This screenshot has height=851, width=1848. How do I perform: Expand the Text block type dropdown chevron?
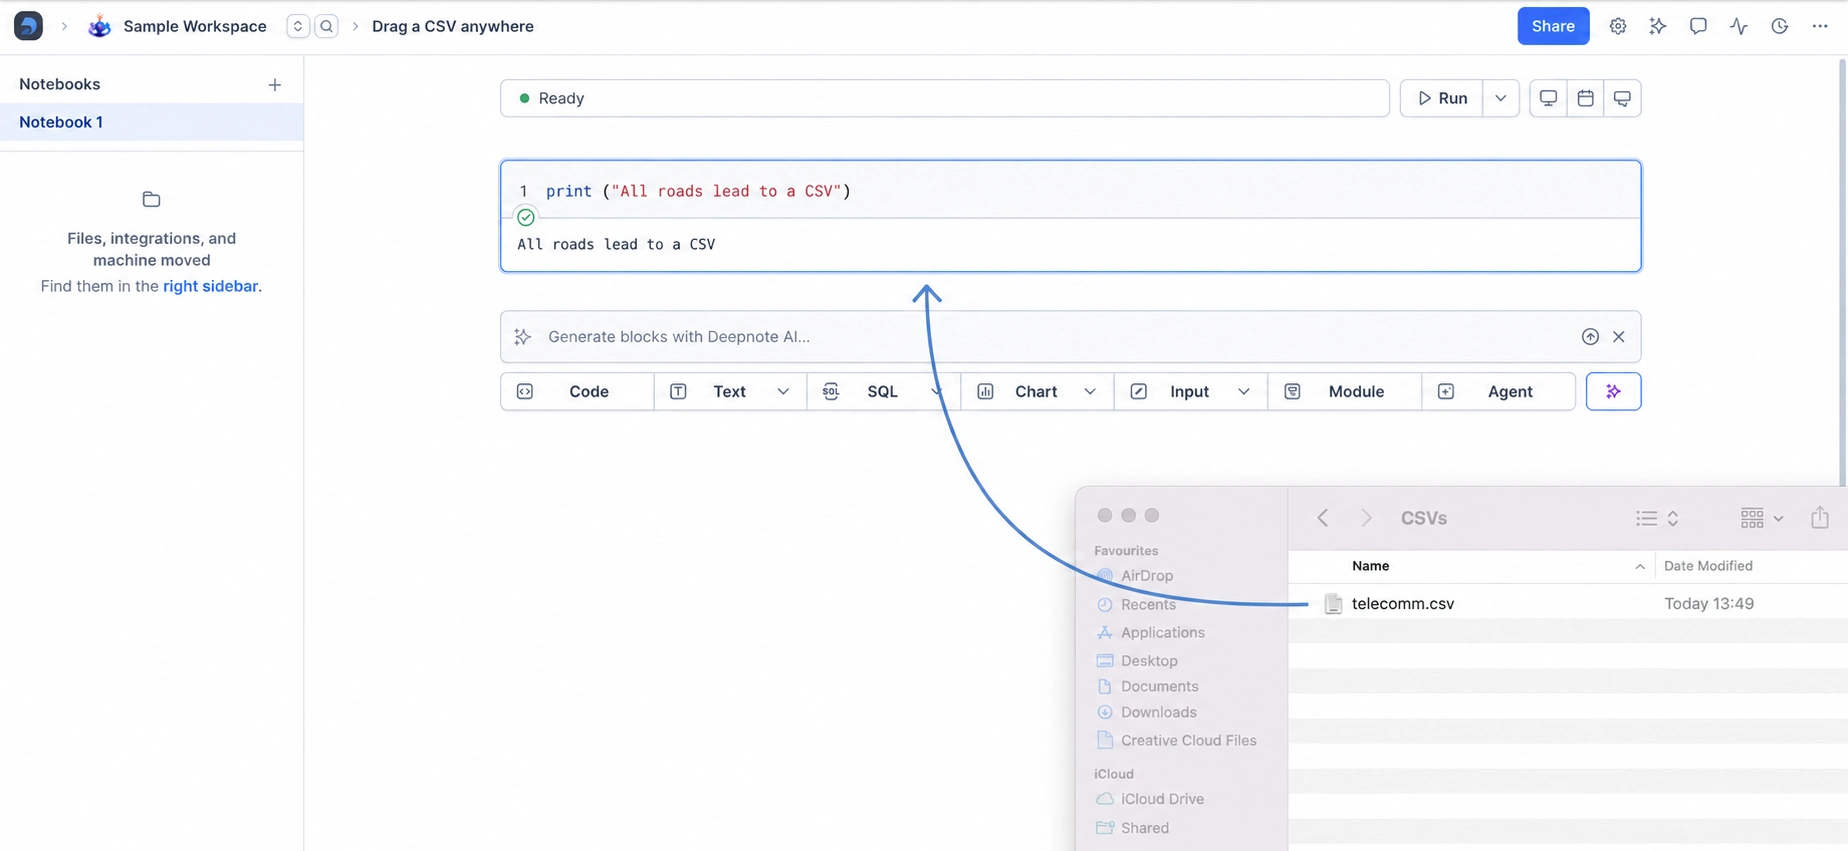pyautogui.click(x=783, y=391)
